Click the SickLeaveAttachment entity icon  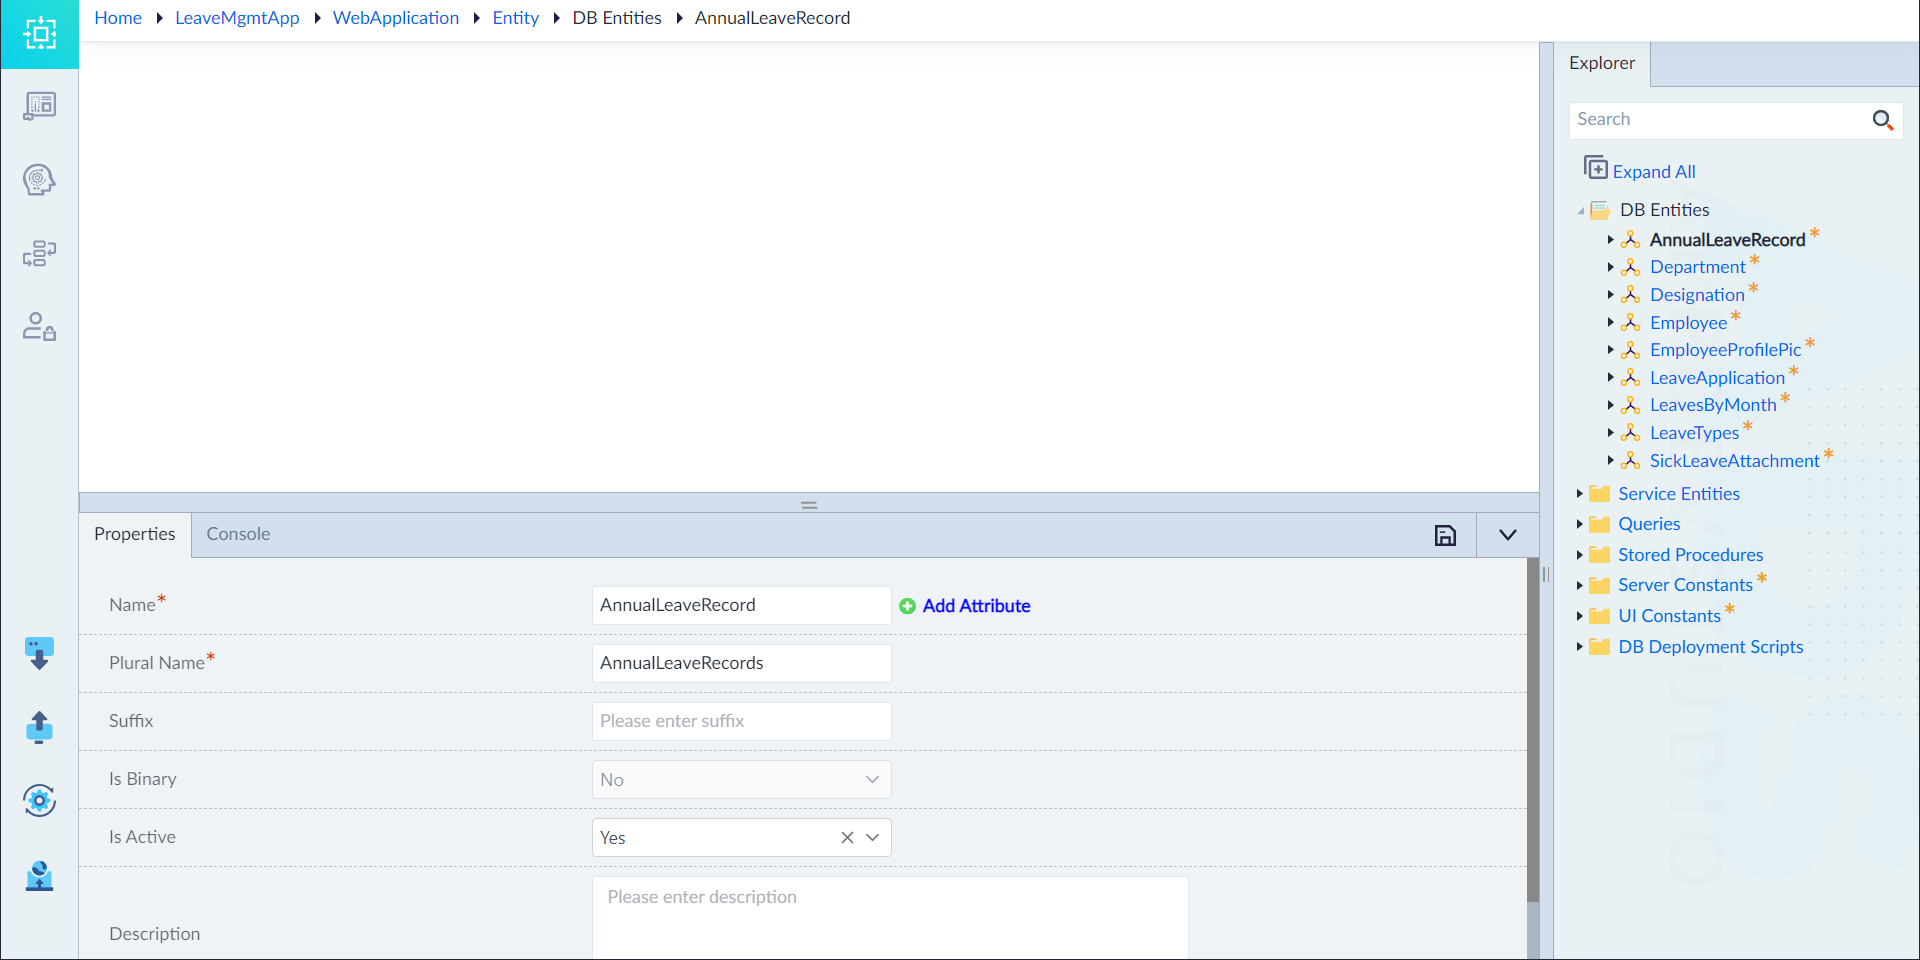[x=1631, y=460]
